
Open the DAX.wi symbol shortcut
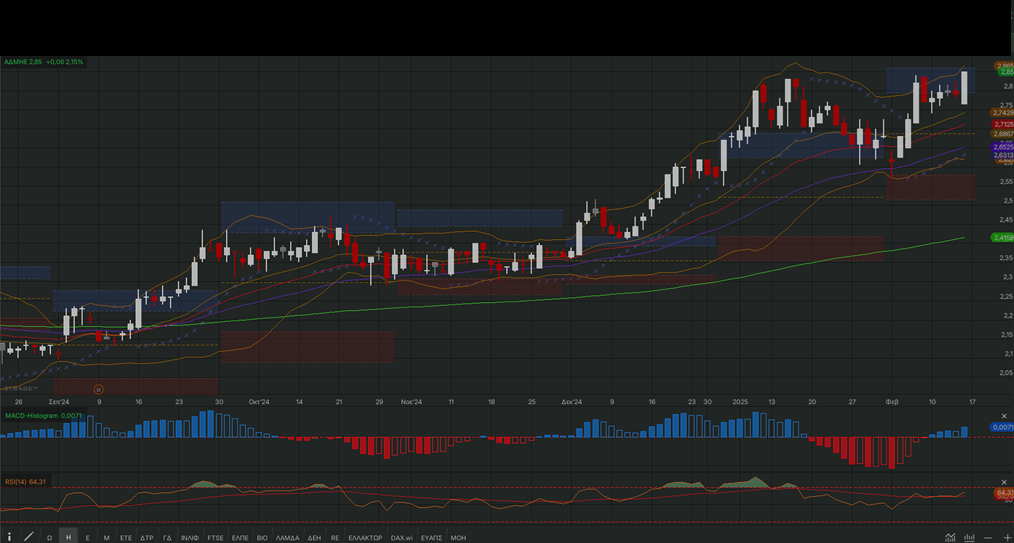click(402, 537)
